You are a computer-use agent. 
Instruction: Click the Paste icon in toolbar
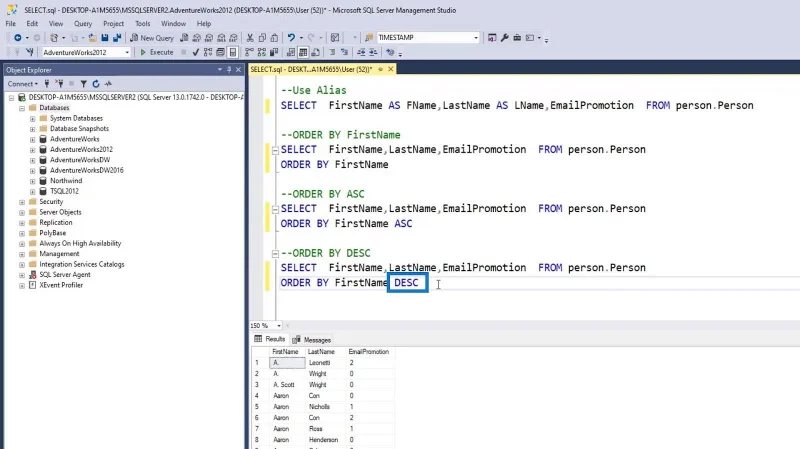274,38
